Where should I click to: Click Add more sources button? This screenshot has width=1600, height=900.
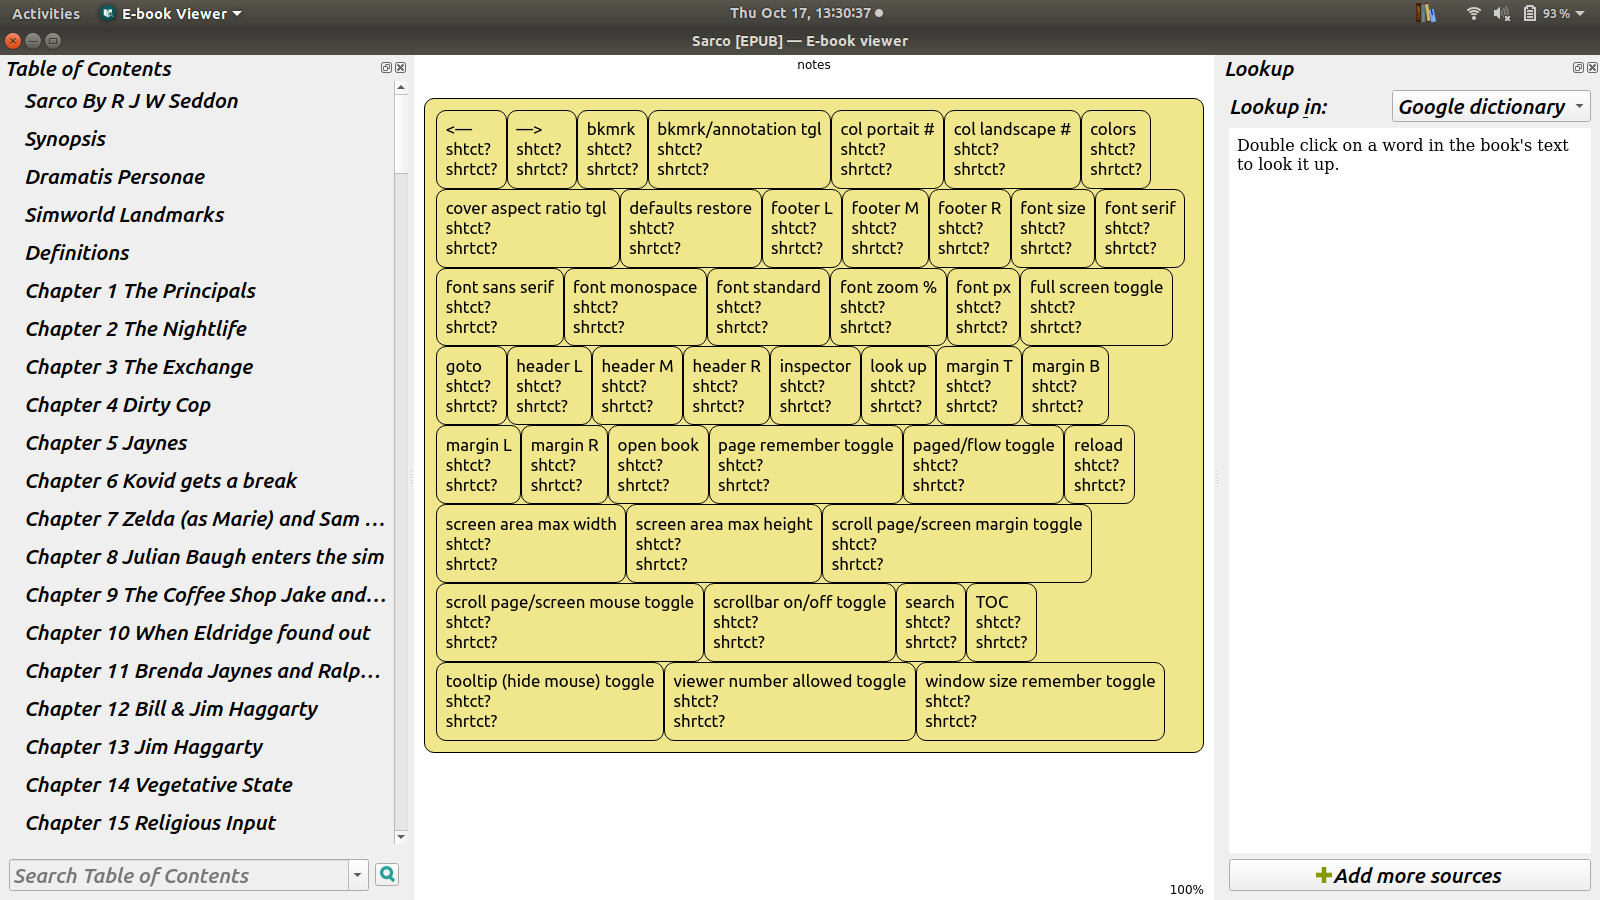coord(1409,875)
